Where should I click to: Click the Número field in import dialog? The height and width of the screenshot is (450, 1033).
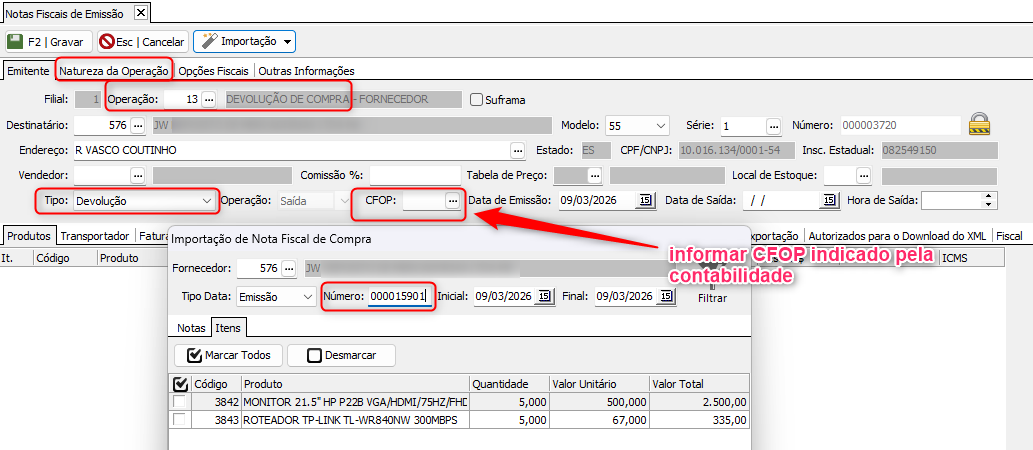(397, 296)
